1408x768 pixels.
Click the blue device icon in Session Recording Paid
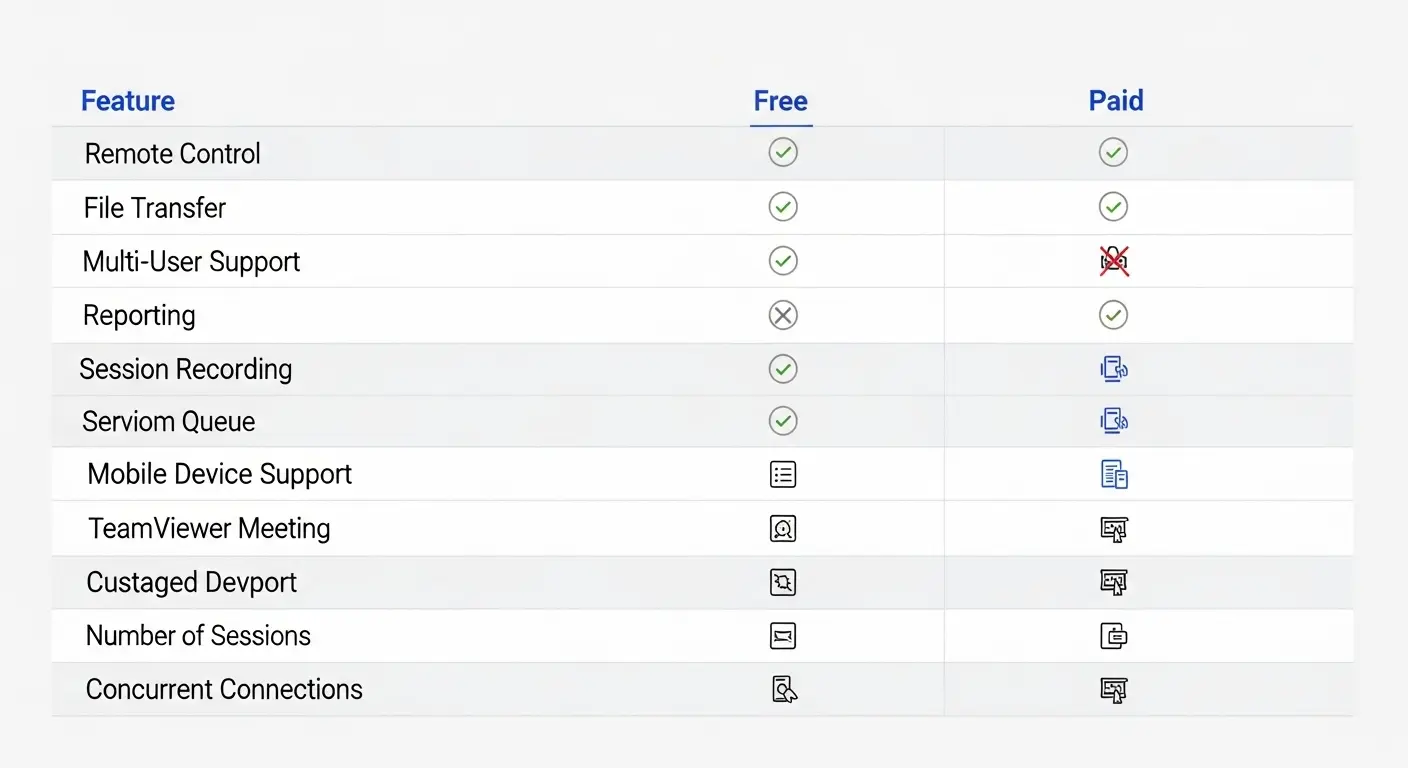point(1114,369)
